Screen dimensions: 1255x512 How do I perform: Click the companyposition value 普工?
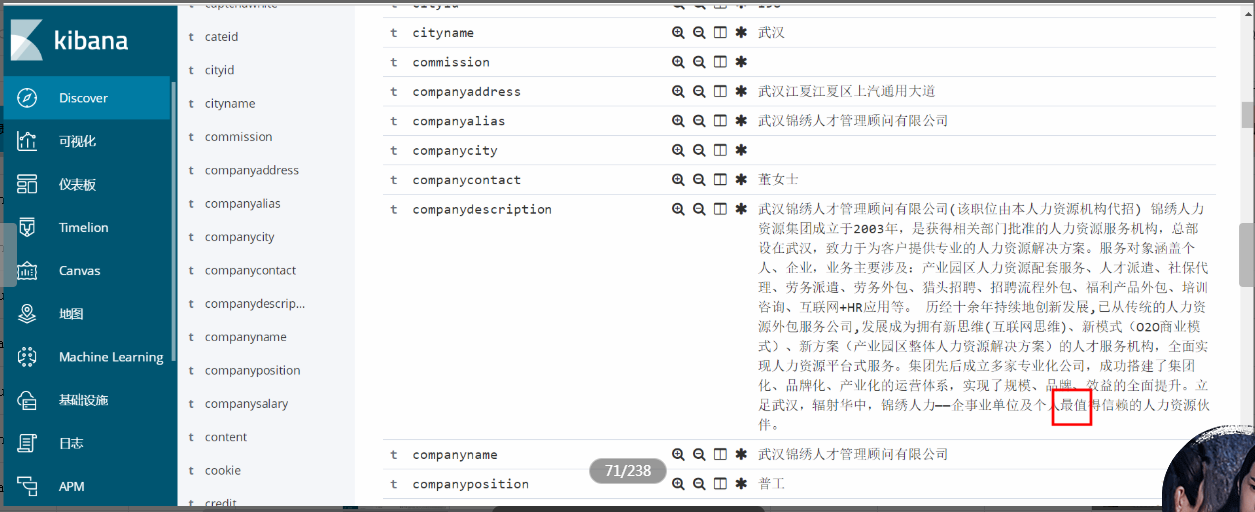pos(771,484)
